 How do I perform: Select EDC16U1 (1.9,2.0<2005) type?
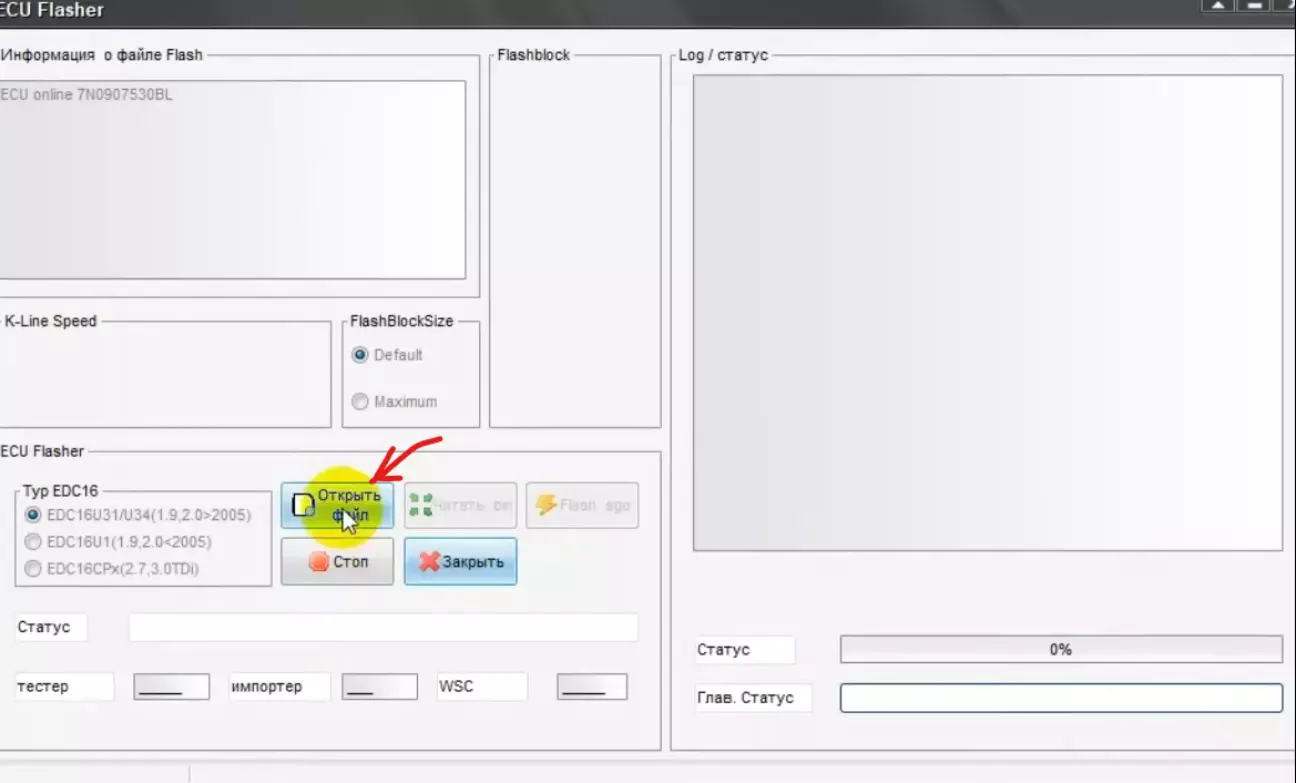[33, 542]
